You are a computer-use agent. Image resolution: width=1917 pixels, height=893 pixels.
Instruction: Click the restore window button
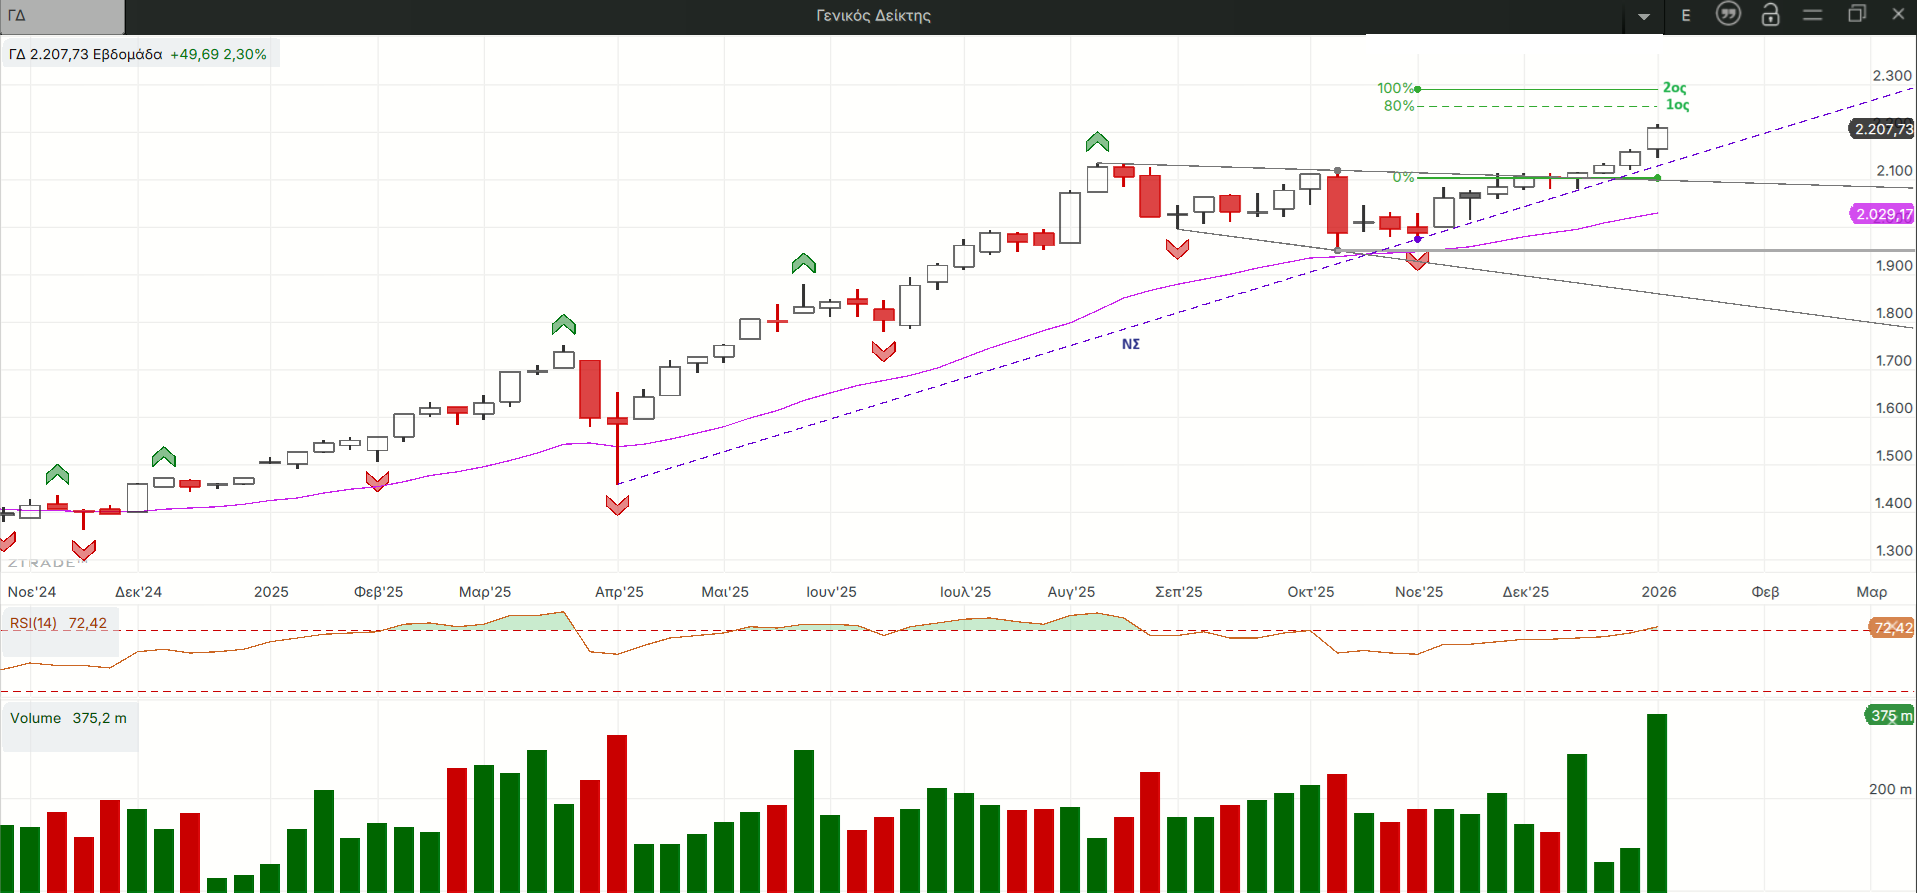[x=1856, y=14]
